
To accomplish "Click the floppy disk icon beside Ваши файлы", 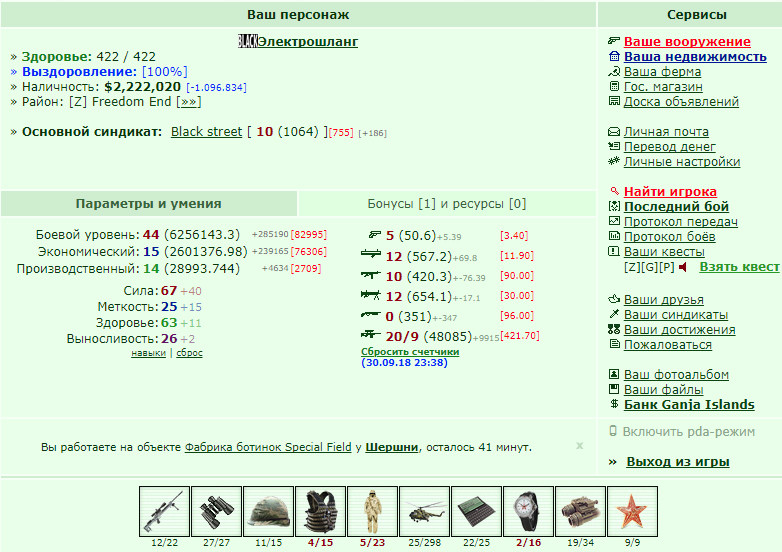I will [614, 389].
